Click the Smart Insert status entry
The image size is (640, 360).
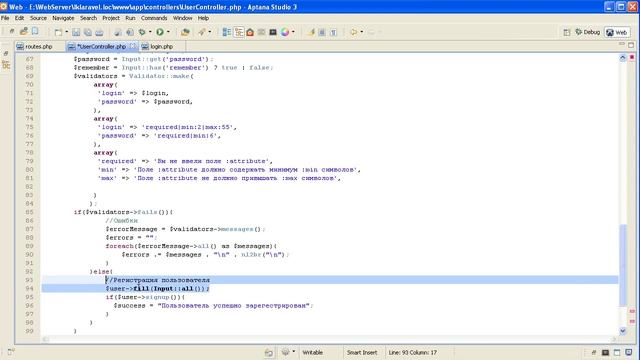click(362, 352)
